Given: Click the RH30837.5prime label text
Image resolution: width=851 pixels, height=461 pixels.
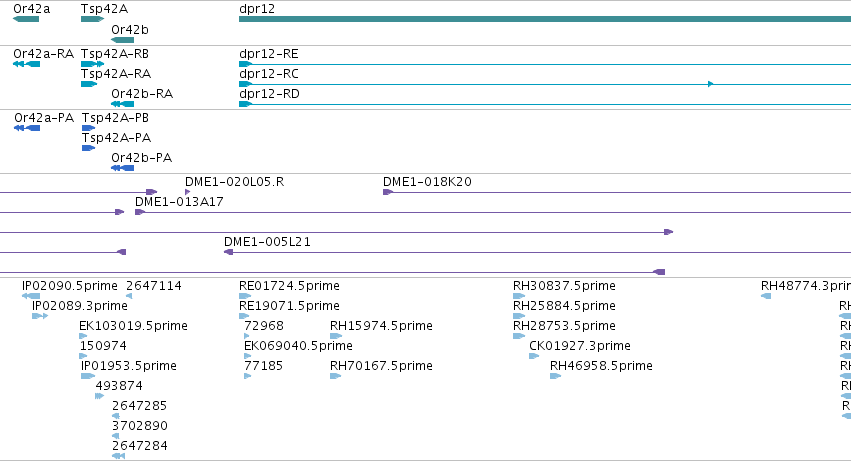Looking at the screenshot, I should [564, 286].
